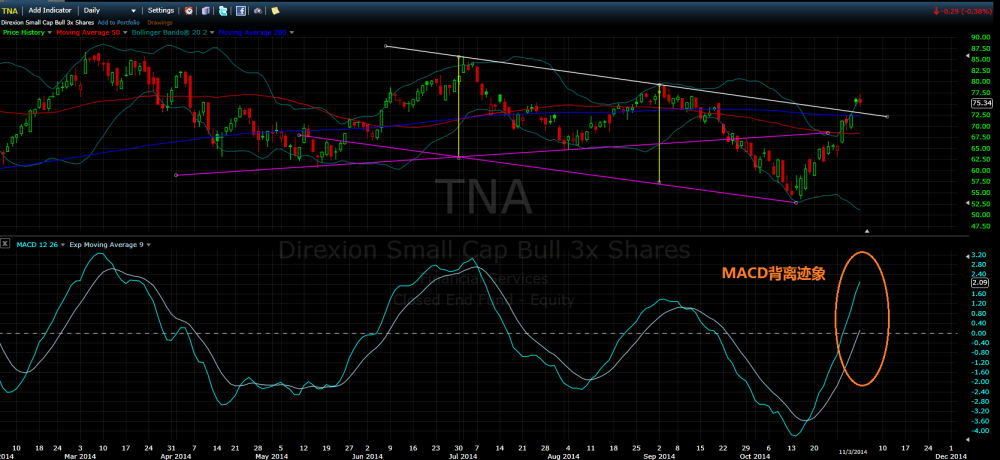Open the Add Indicator menu
This screenshot has width=1000, height=460.
coord(50,11)
